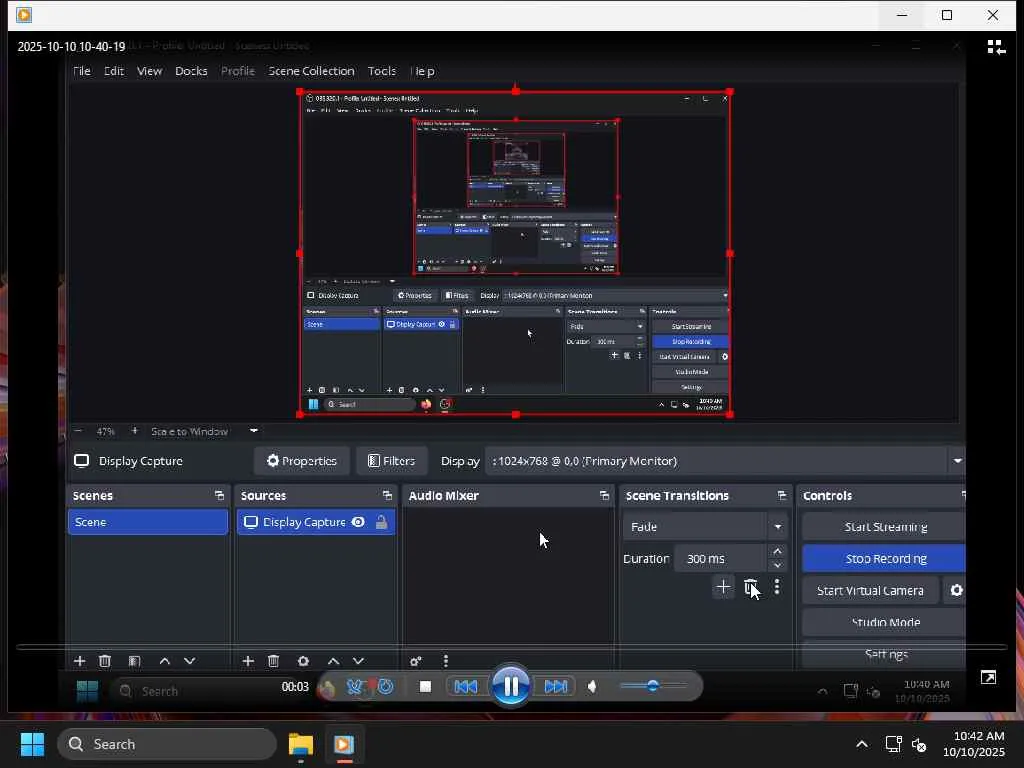Switch to Library view icon
The height and width of the screenshot is (768, 1024).
[x=995, y=47]
